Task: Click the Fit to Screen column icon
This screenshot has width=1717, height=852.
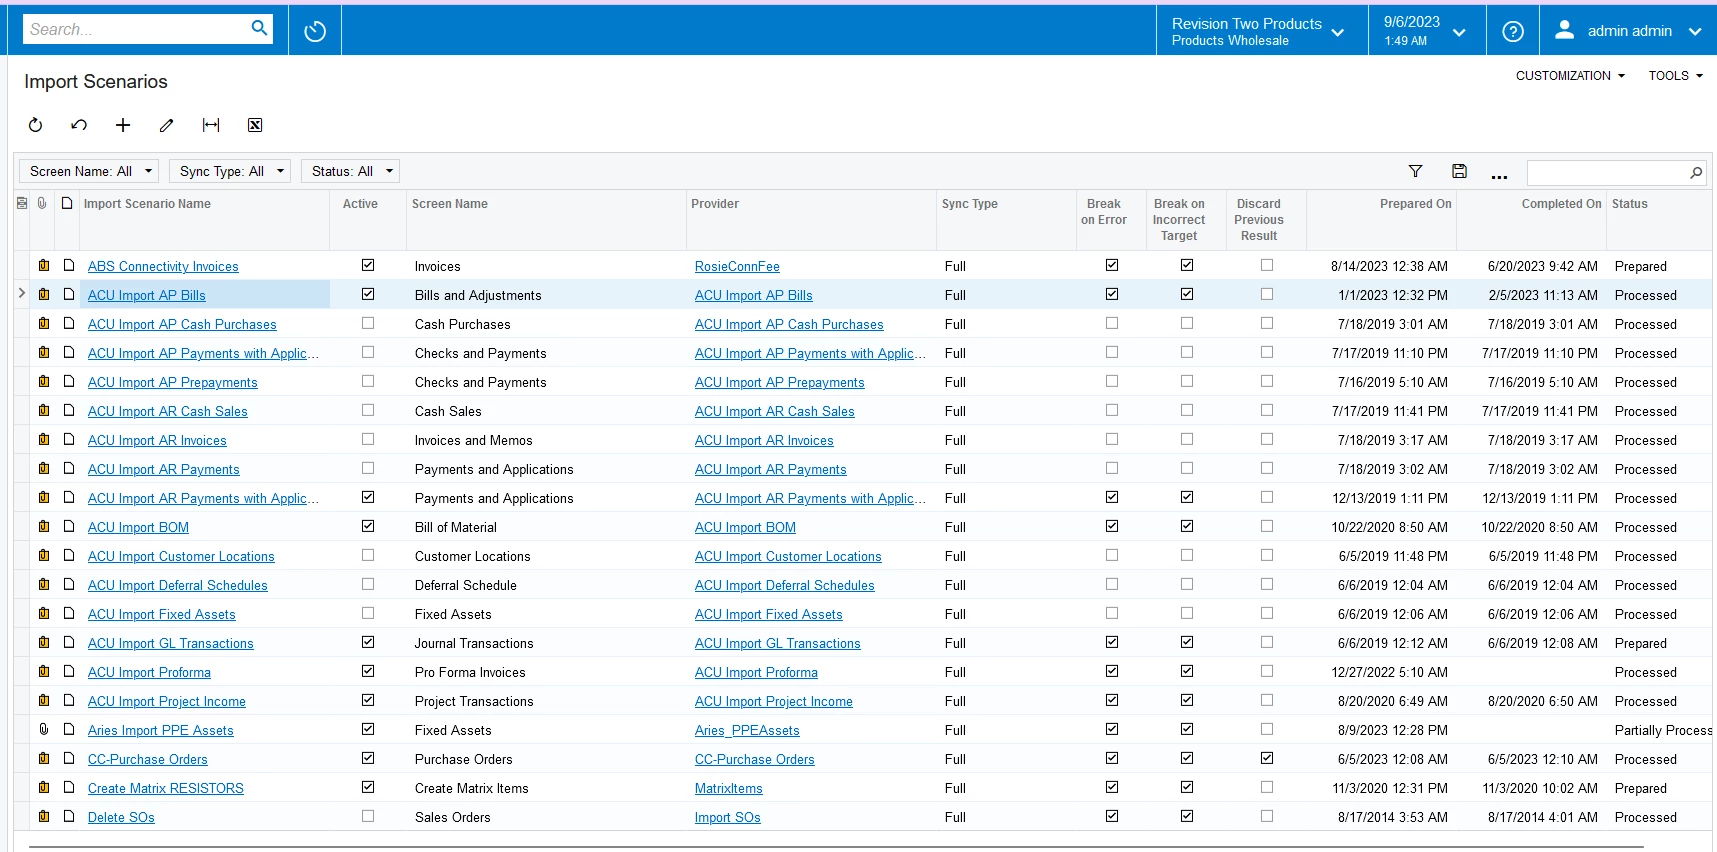Action: (x=211, y=125)
